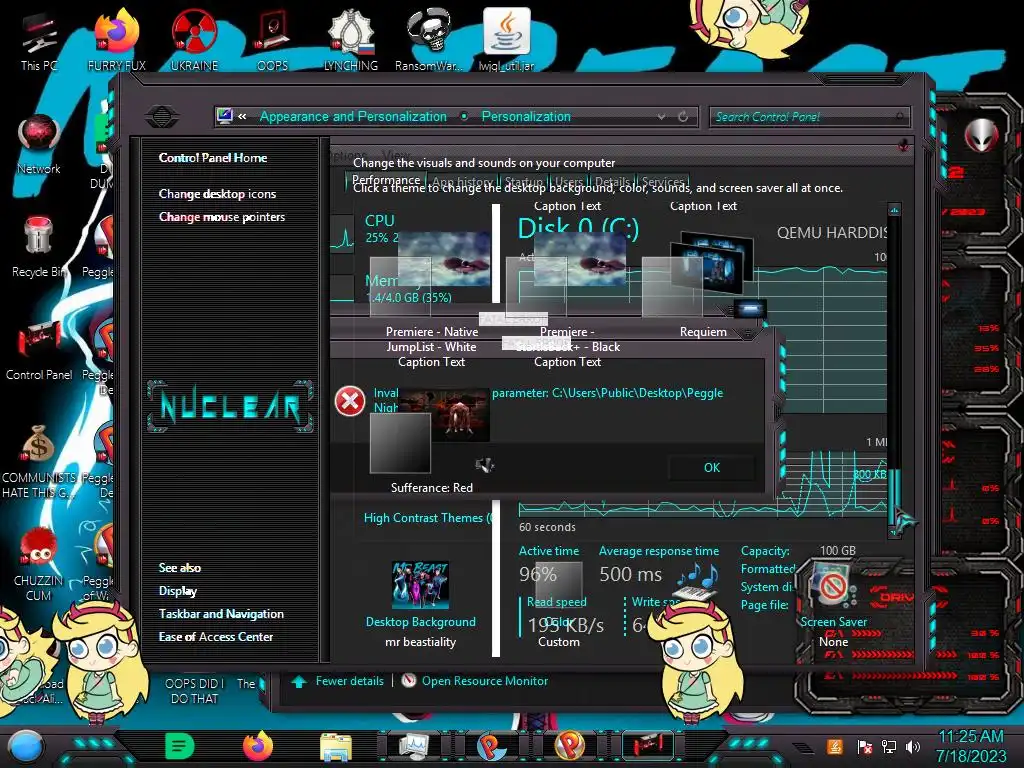Click the Personalization breadcrumb
This screenshot has height=768, width=1024.
point(526,116)
